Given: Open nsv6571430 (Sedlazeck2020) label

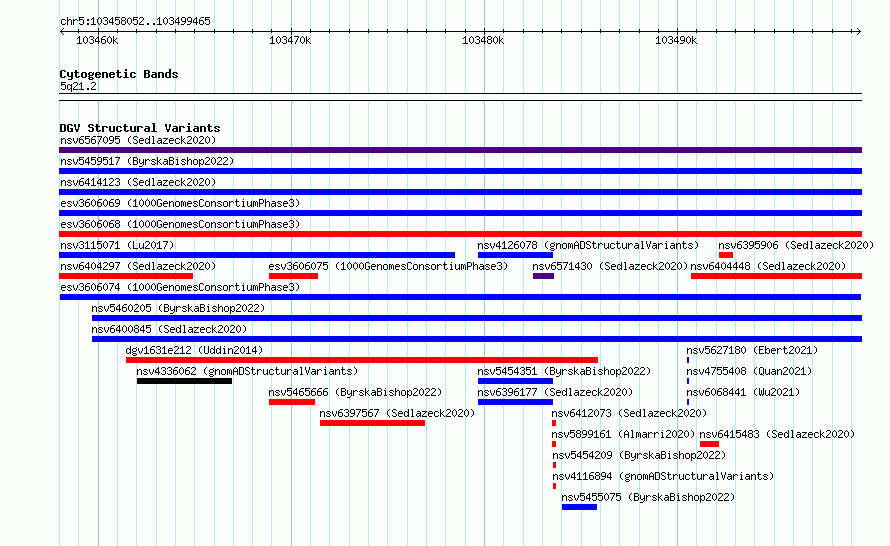Looking at the screenshot, I should [x=610, y=266].
